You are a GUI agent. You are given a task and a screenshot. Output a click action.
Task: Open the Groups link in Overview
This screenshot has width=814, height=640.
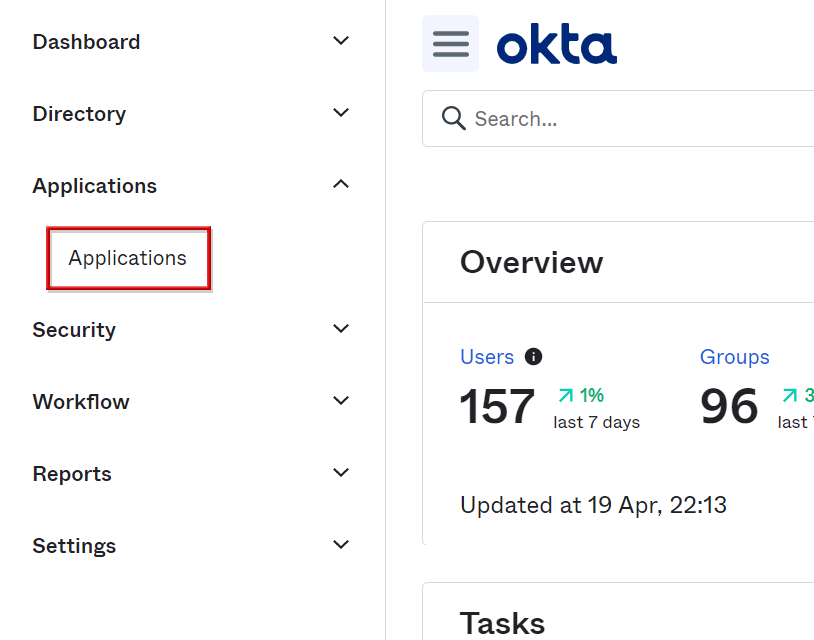[734, 357]
